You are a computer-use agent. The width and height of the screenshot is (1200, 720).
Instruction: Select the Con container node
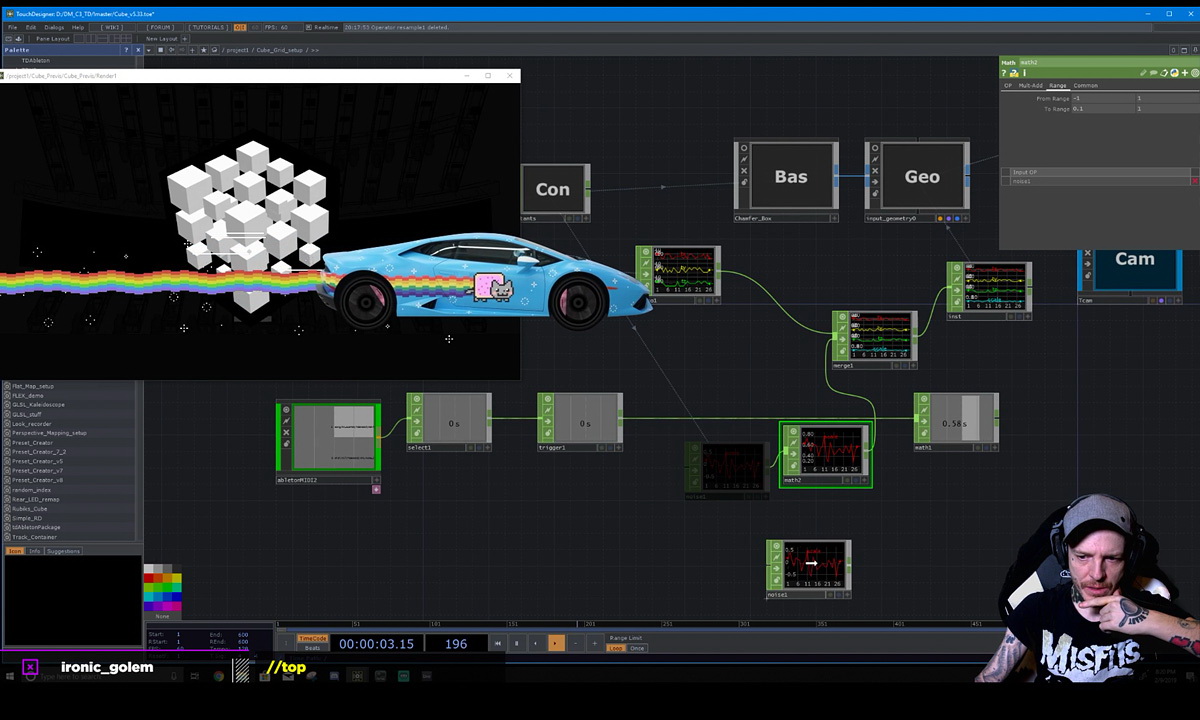[553, 189]
